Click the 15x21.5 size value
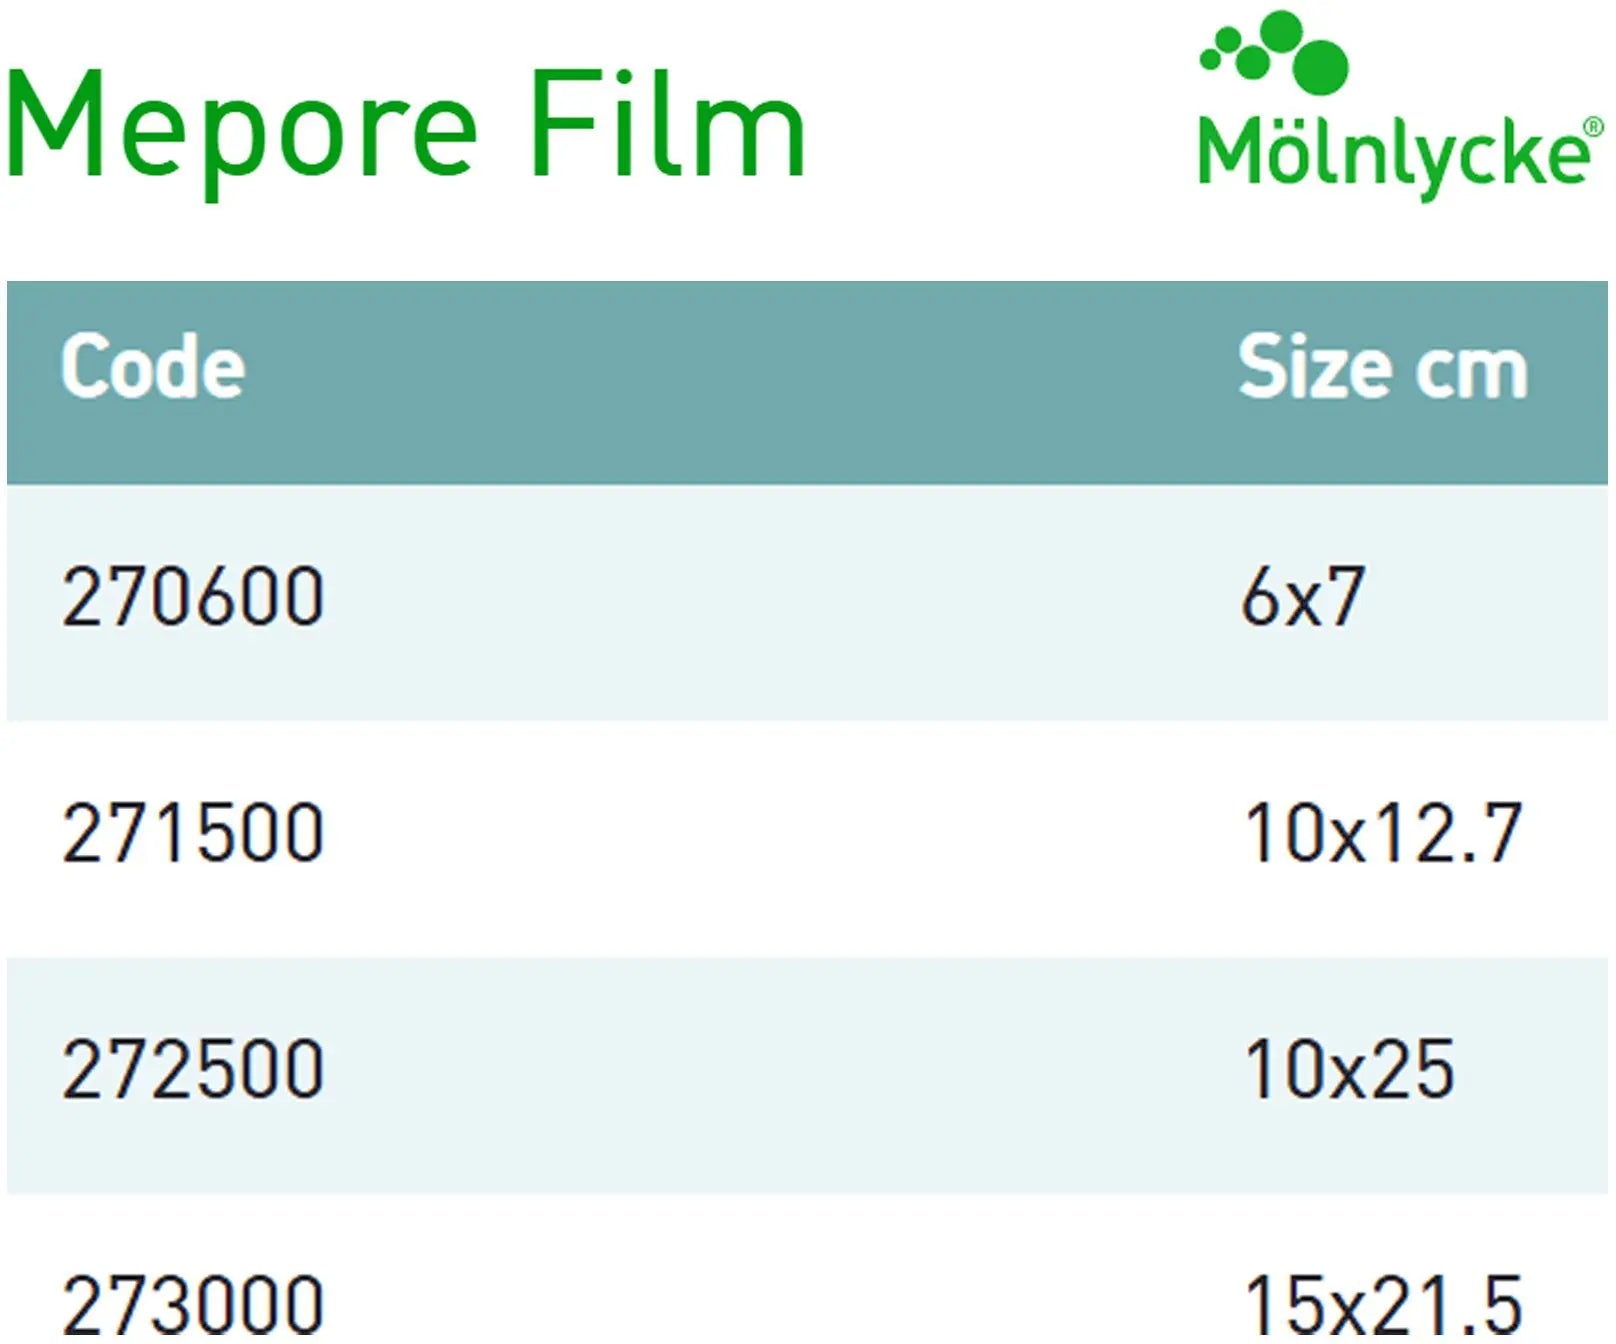This screenshot has width=1616, height=1344. [x=1382, y=1304]
